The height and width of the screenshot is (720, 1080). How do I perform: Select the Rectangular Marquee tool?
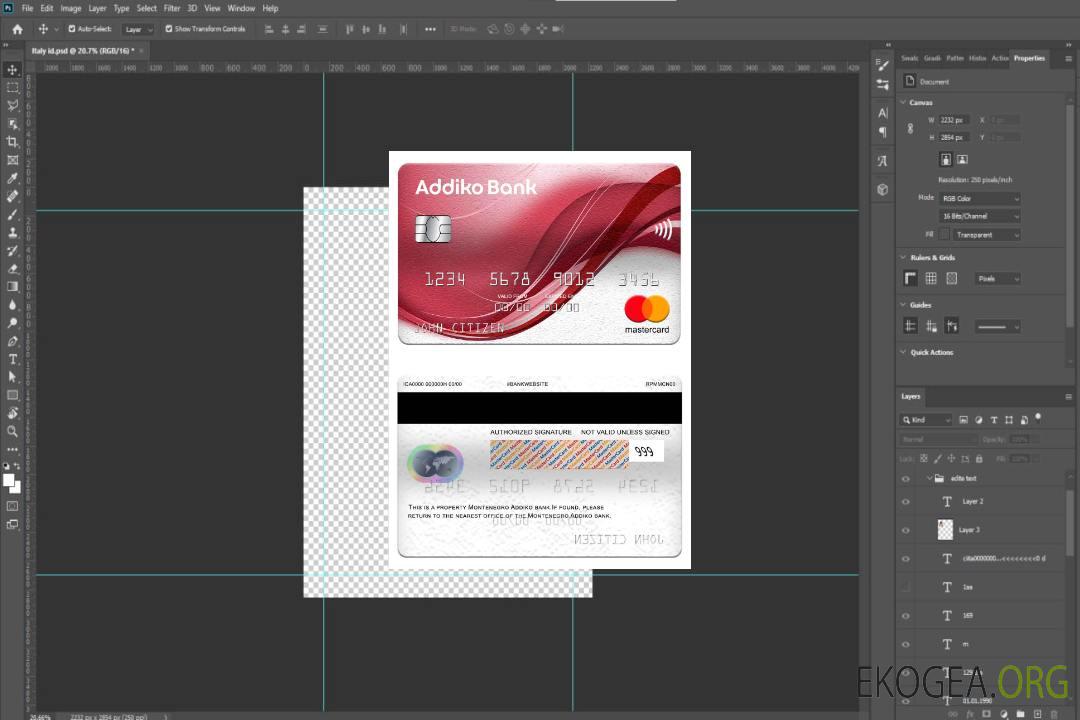(x=12, y=88)
